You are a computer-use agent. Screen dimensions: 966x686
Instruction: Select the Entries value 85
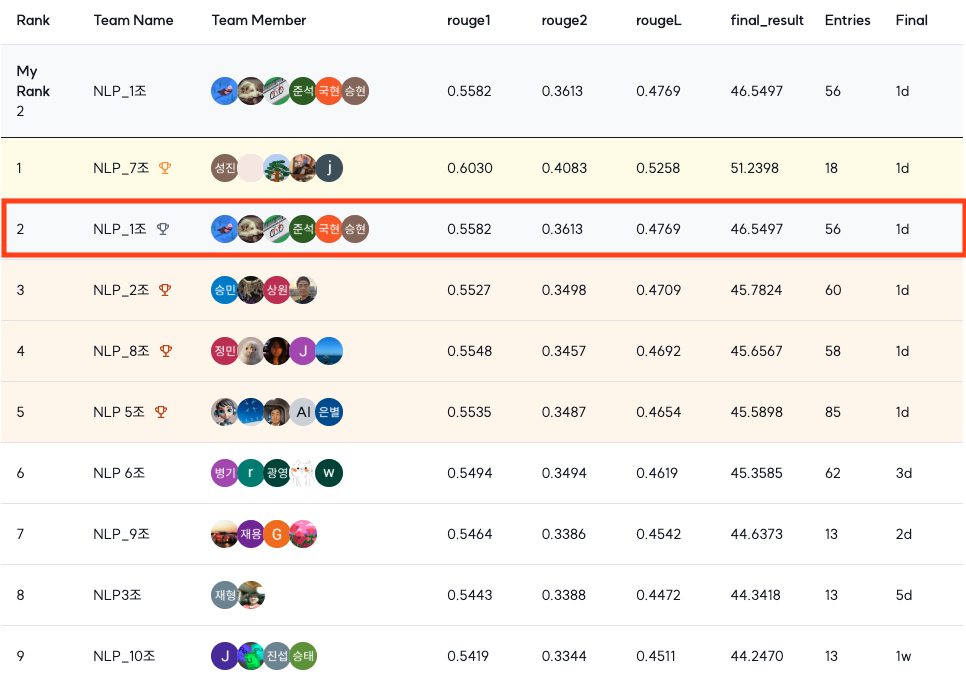coord(833,411)
